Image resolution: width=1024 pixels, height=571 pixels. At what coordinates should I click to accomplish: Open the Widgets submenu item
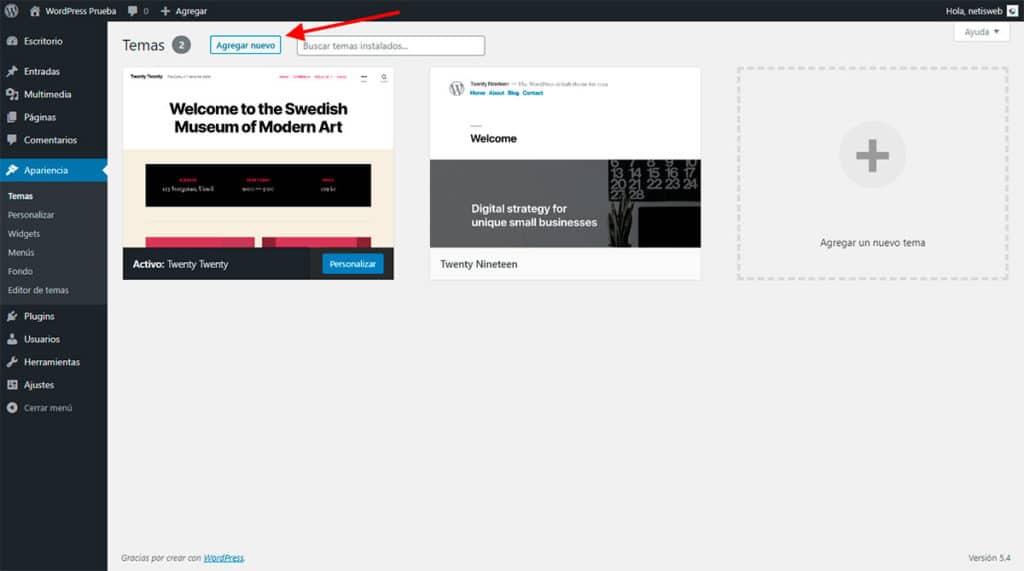click(24, 234)
